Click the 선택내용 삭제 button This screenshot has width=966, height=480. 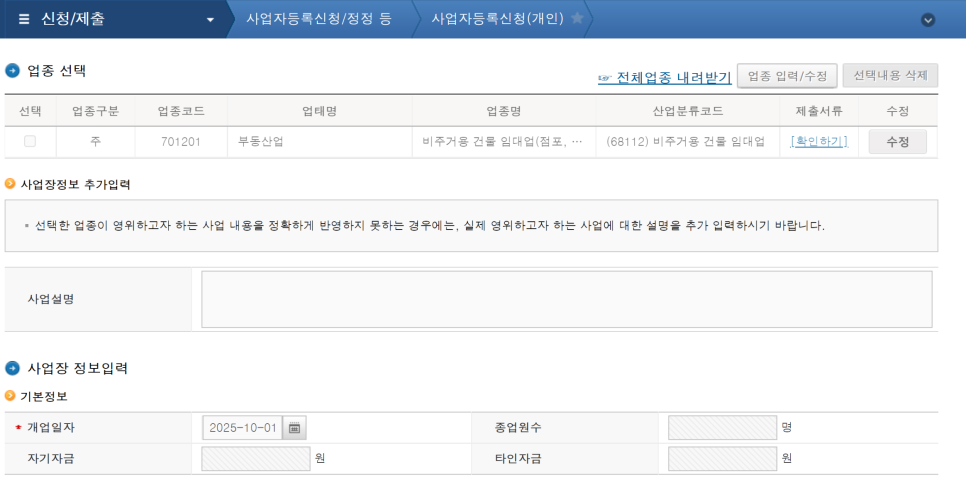890,76
